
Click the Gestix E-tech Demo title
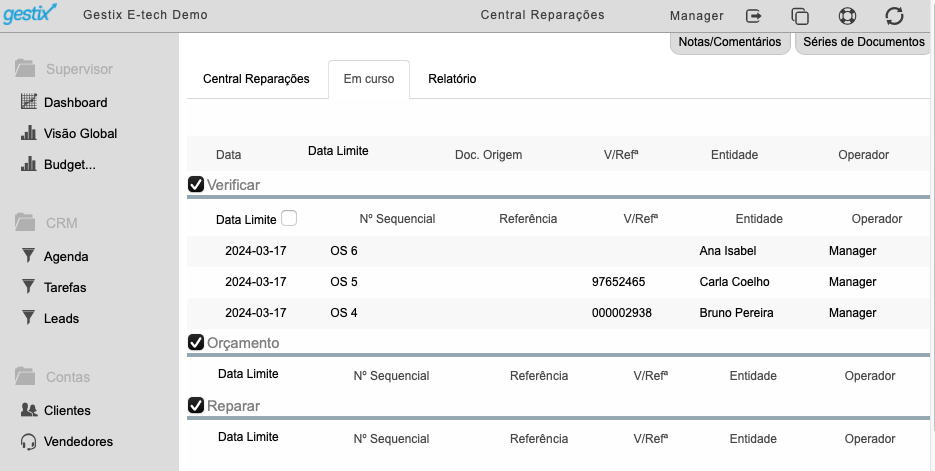point(145,15)
